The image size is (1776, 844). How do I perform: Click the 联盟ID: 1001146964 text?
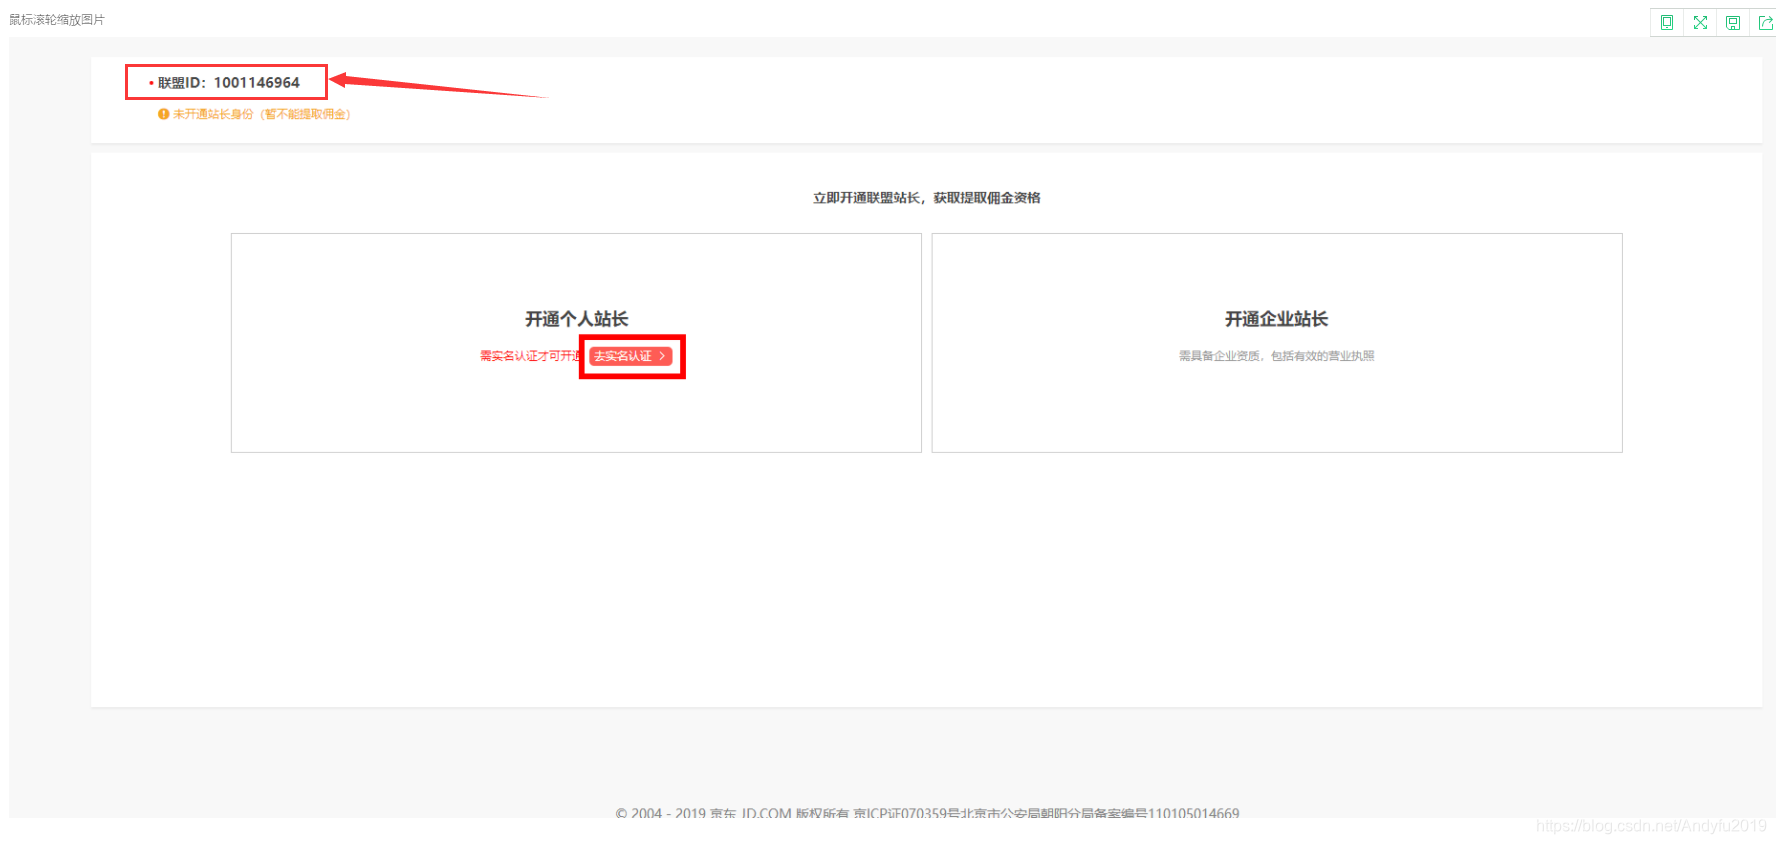click(x=228, y=83)
